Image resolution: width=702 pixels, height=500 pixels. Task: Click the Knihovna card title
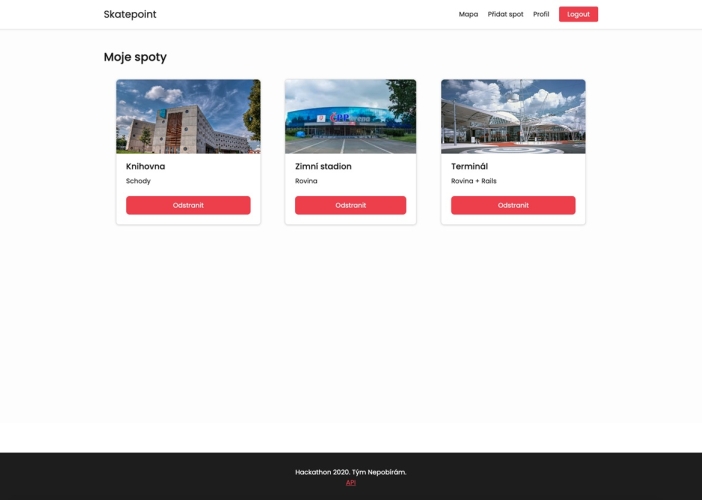coord(146,167)
